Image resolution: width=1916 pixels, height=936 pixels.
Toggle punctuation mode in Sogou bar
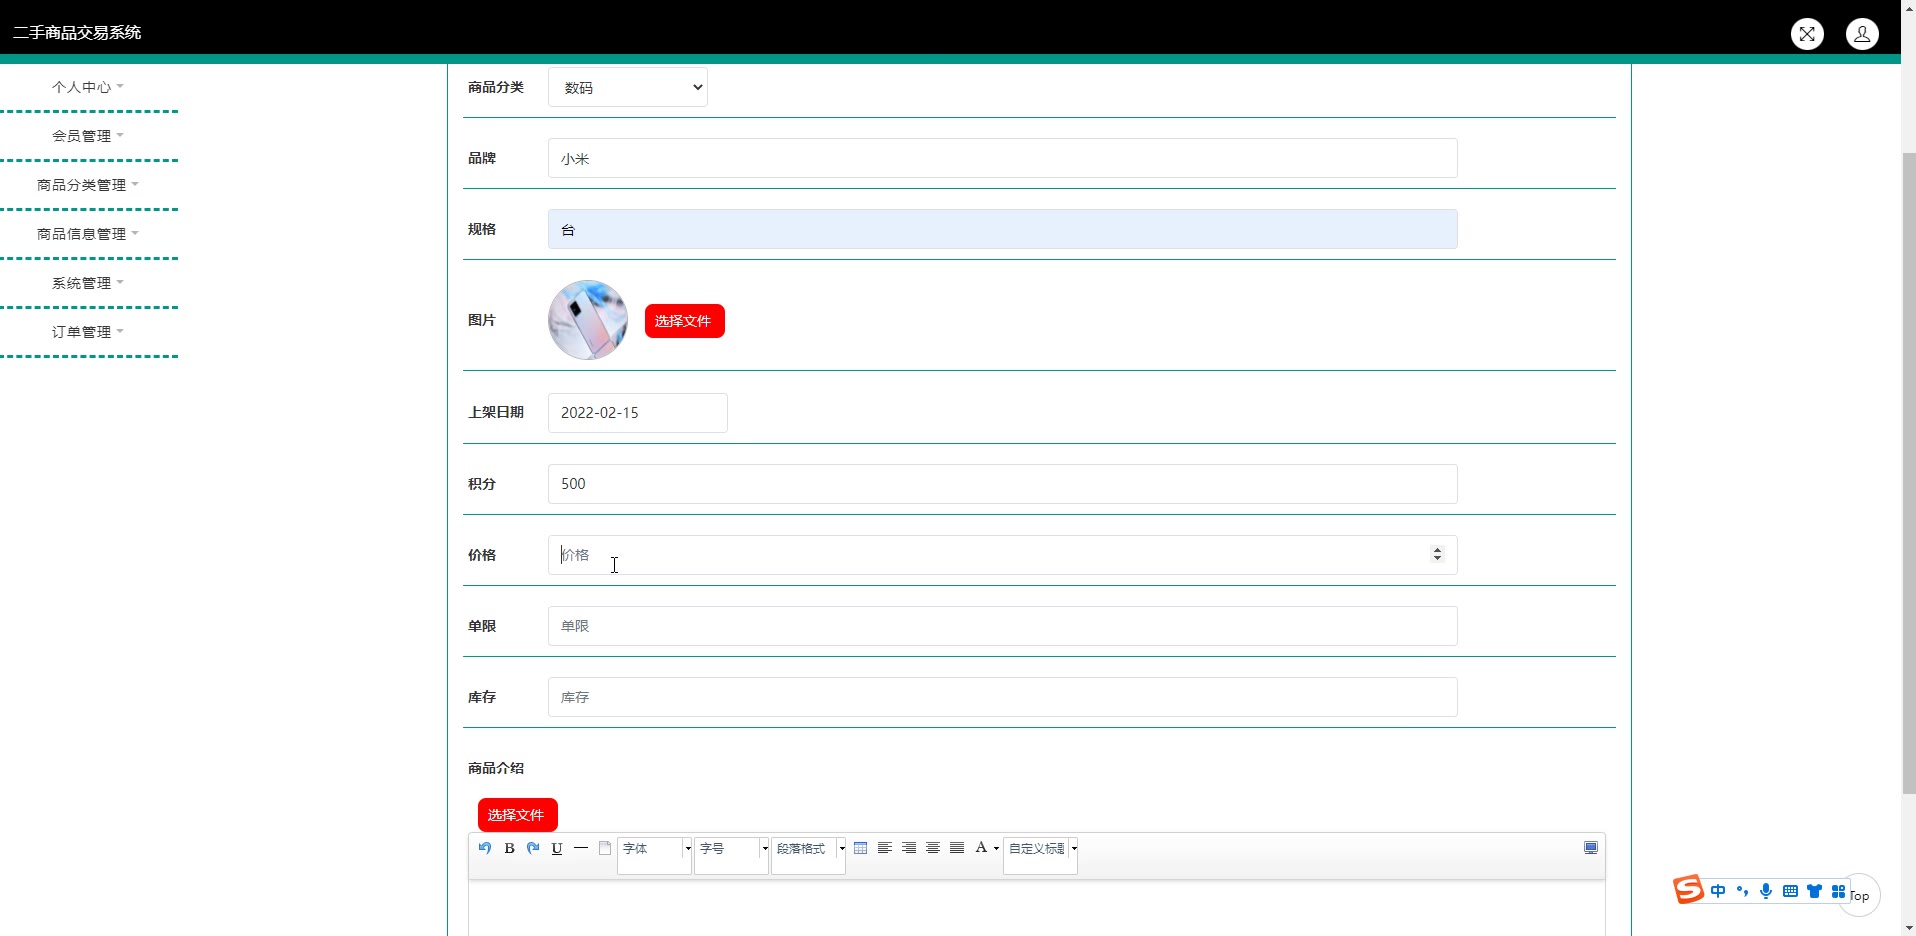(1742, 891)
